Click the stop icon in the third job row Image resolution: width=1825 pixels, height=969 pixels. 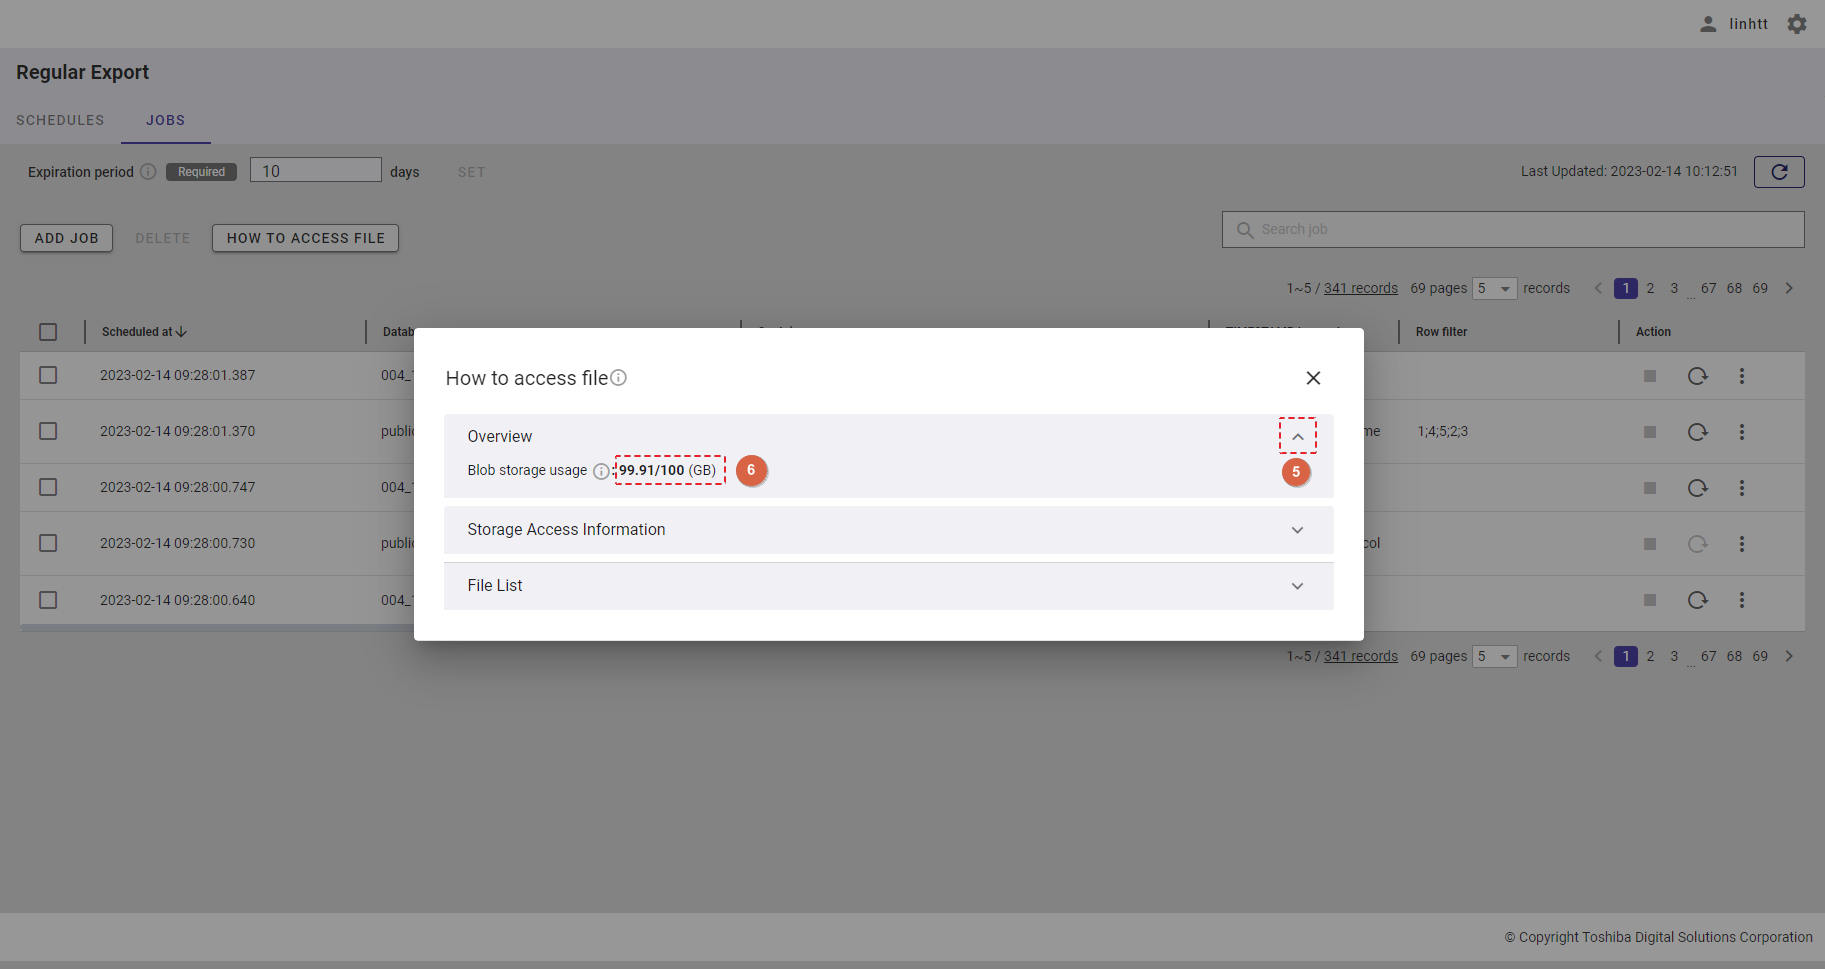[1650, 488]
